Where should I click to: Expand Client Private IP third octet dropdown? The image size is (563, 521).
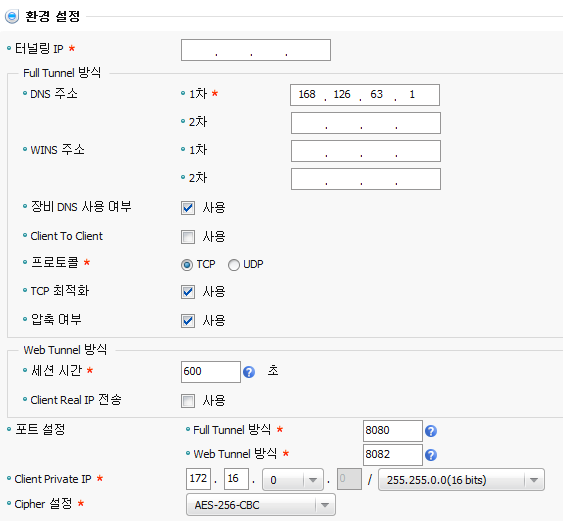click(x=293, y=480)
